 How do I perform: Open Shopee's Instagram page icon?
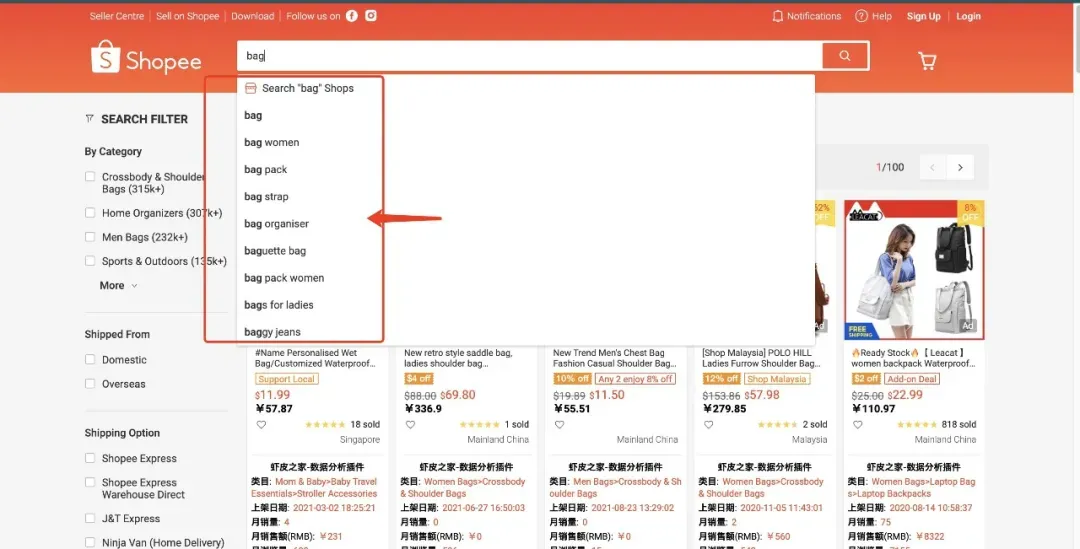point(371,16)
